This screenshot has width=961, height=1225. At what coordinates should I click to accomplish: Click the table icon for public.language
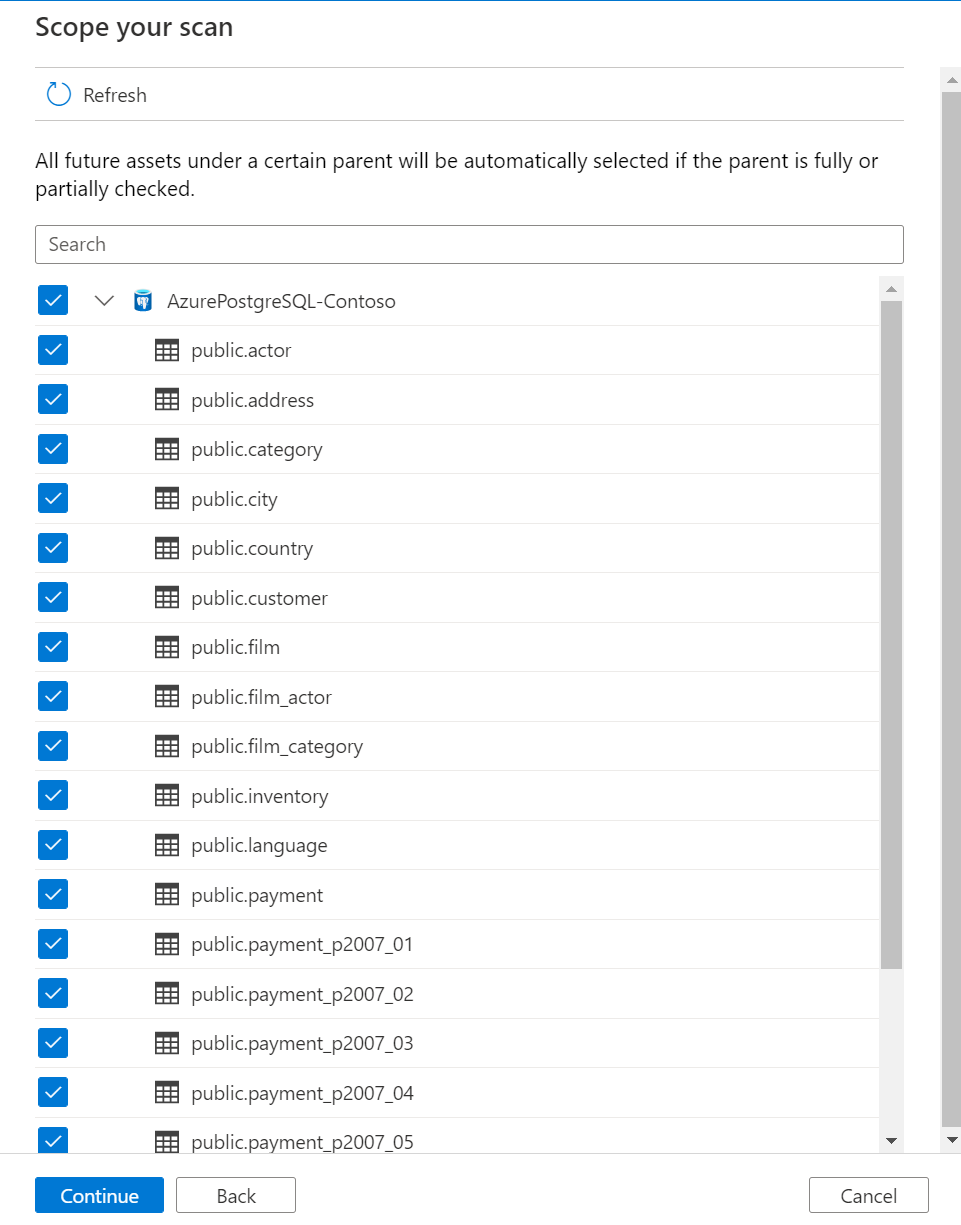(x=167, y=846)
